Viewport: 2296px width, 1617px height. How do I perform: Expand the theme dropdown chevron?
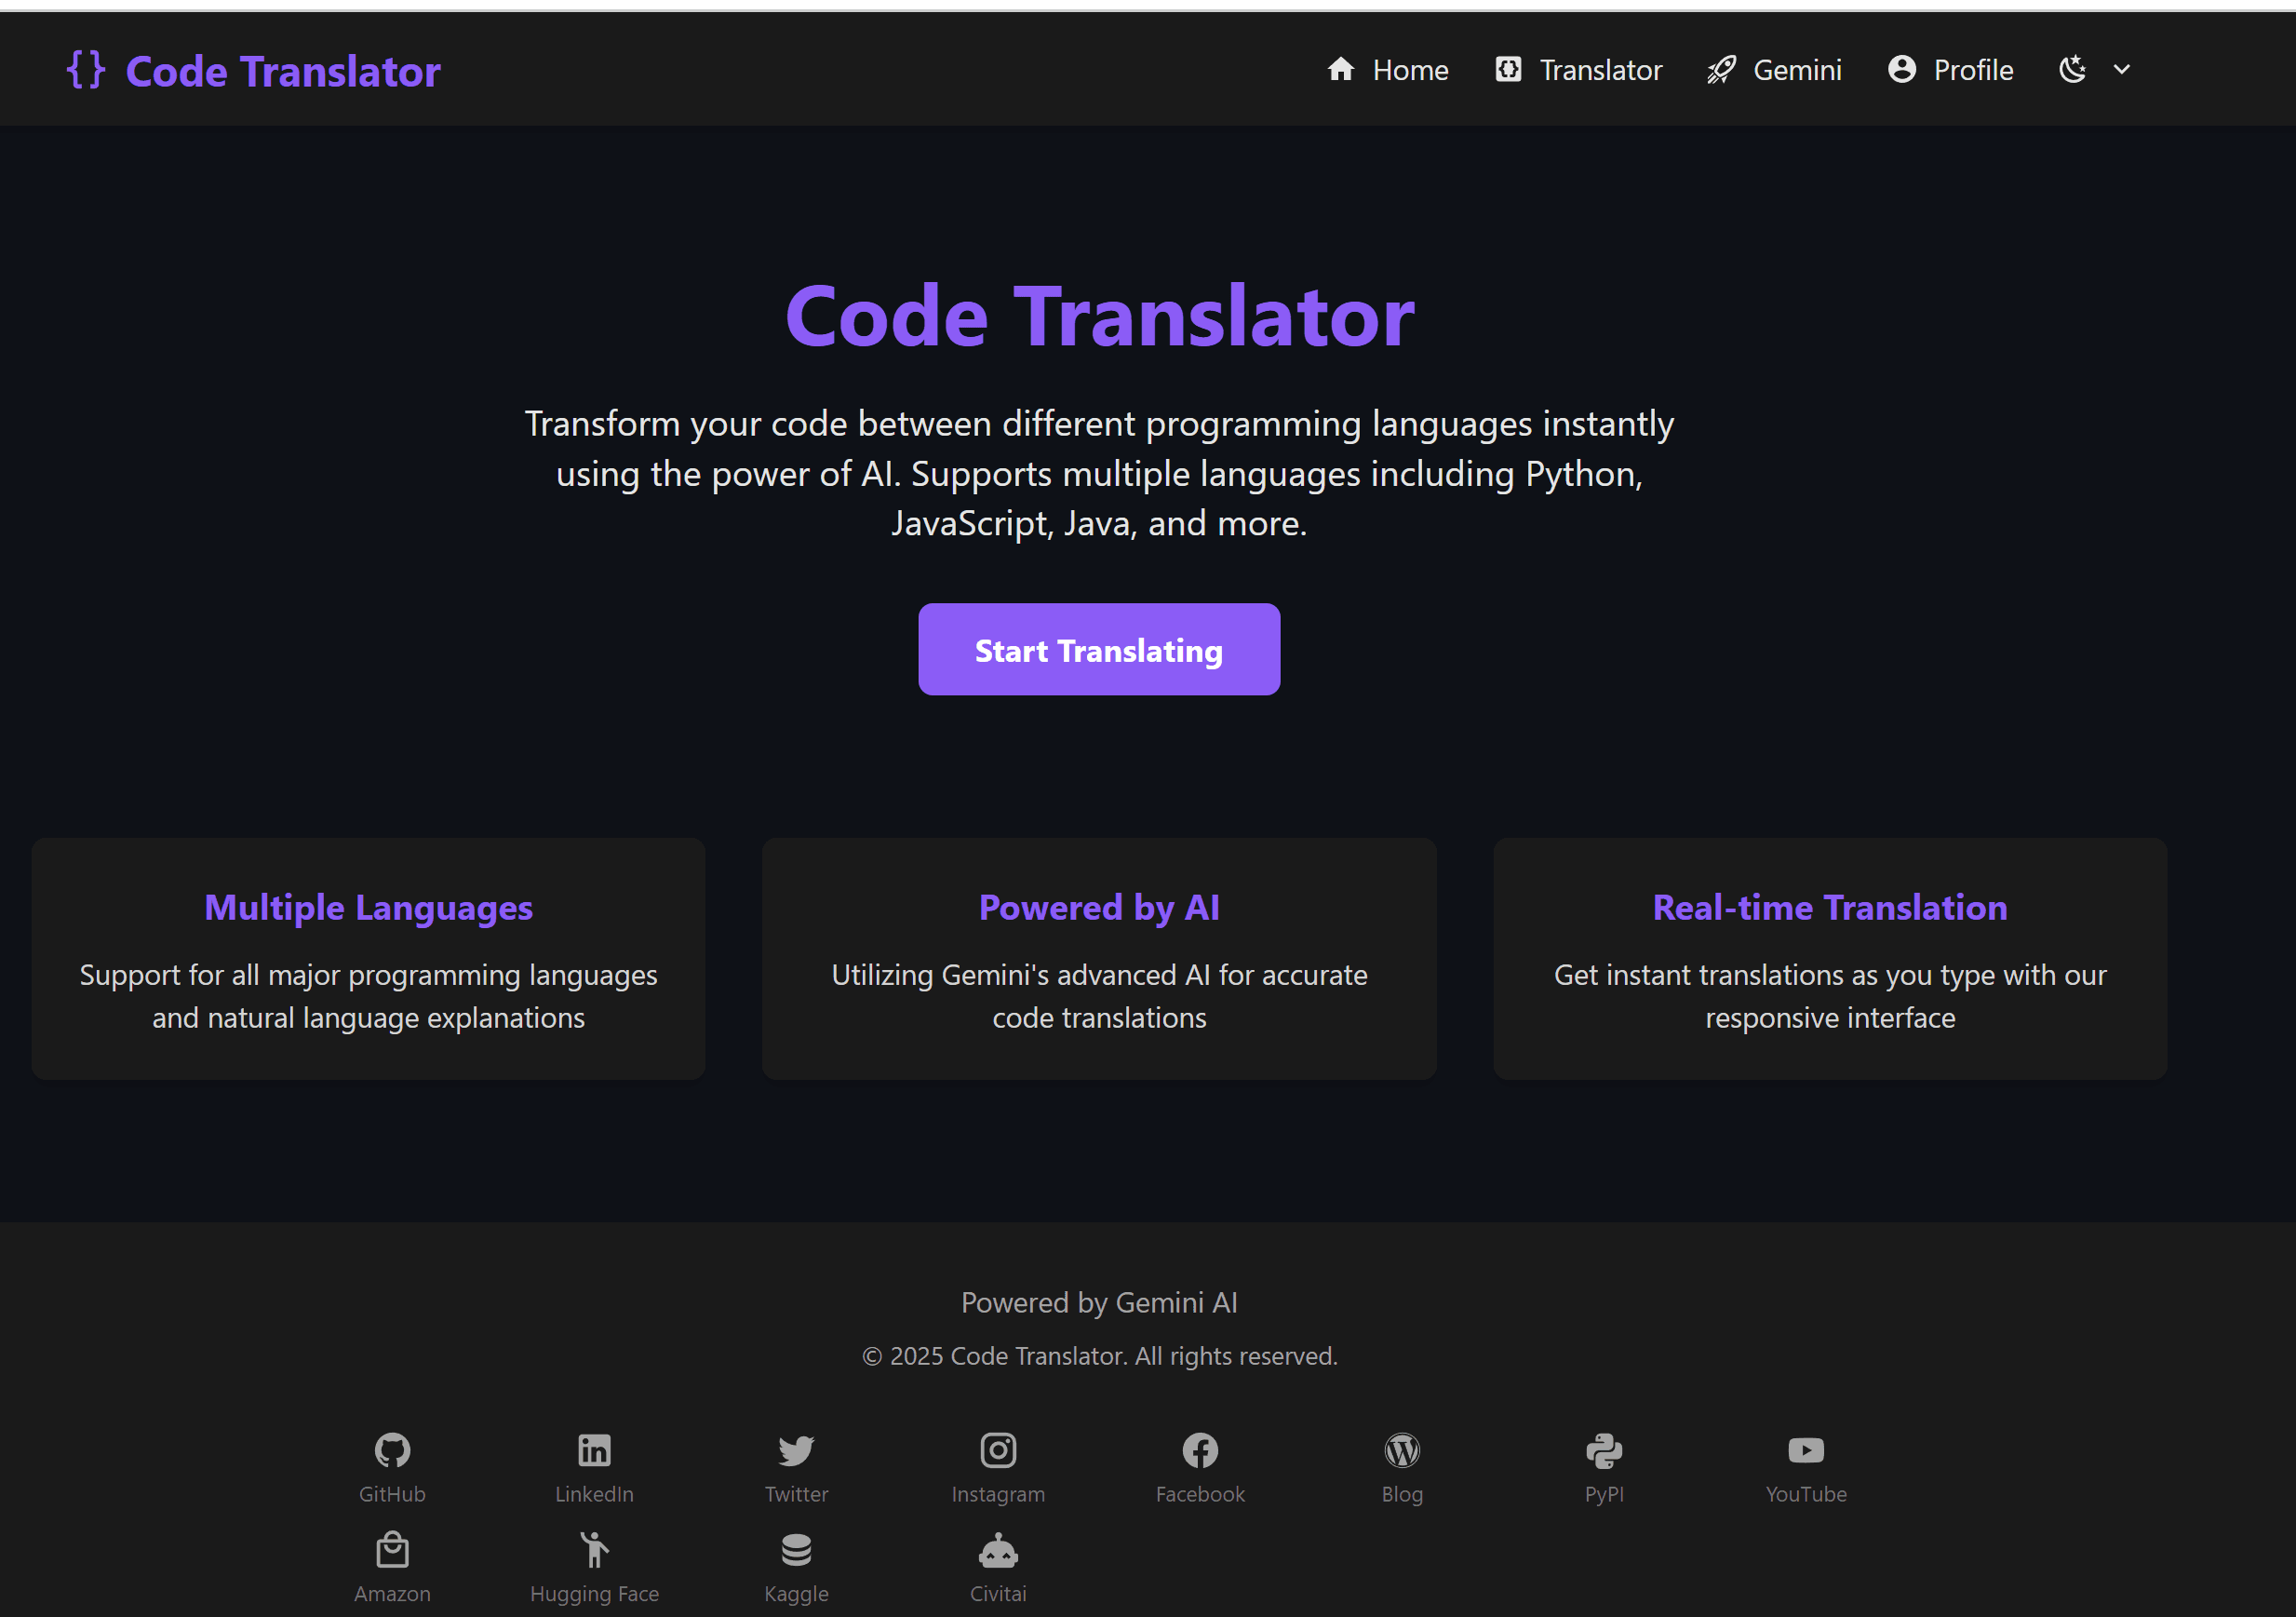pyautogui.click(x=2121, y=70)
